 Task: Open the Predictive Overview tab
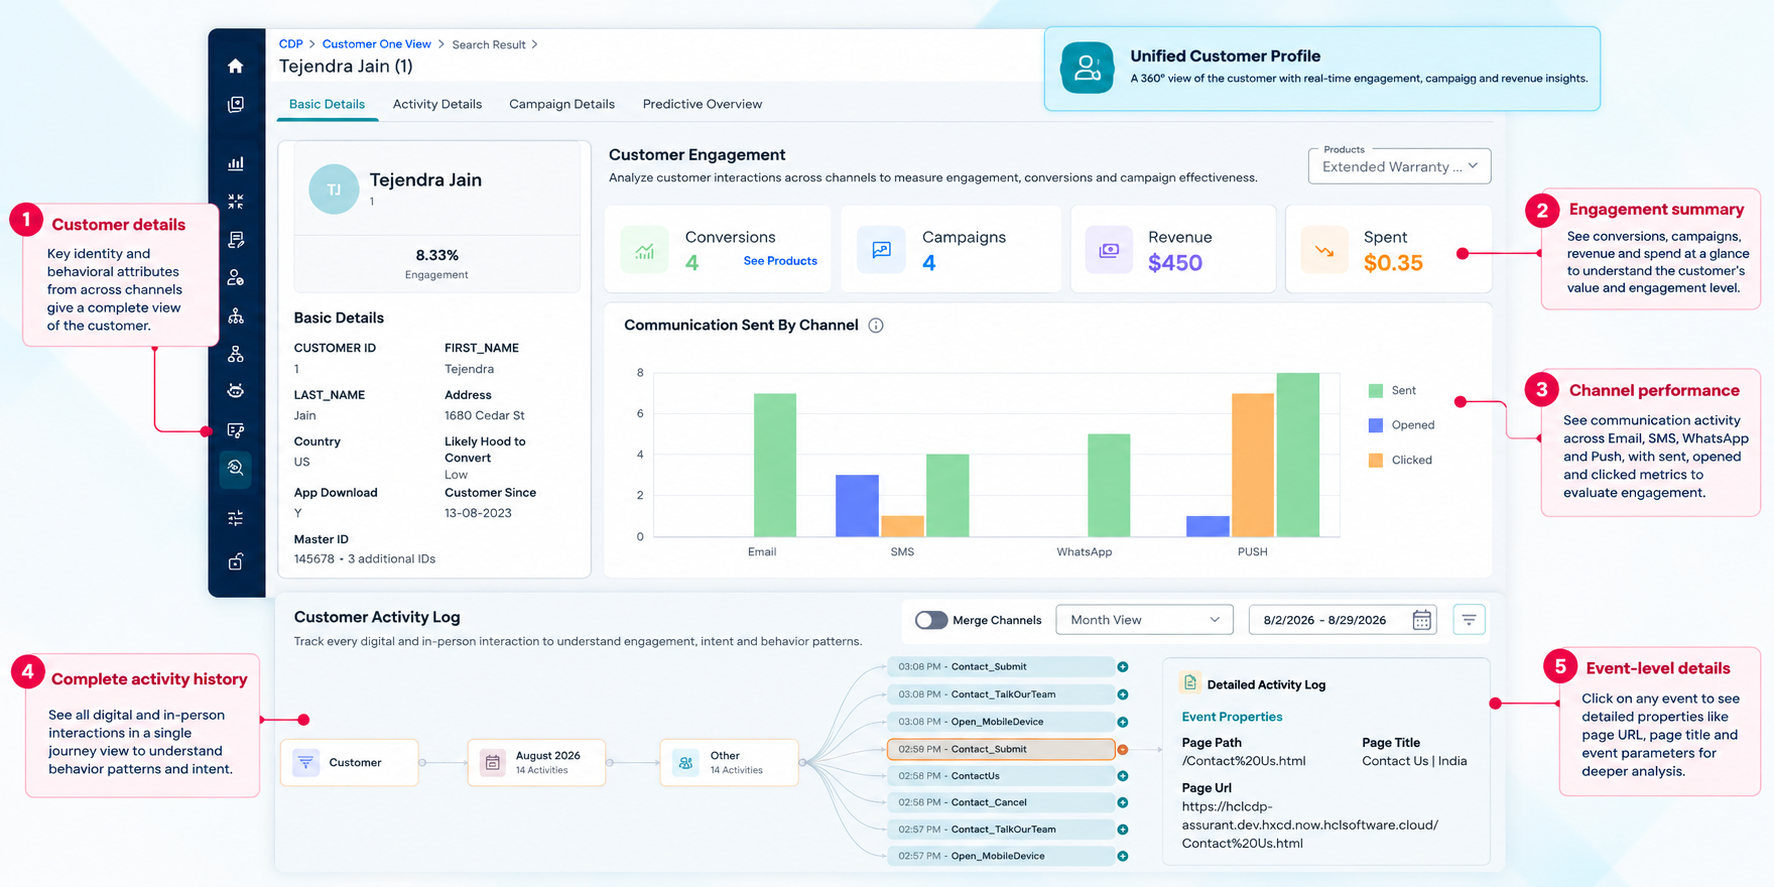702,104
